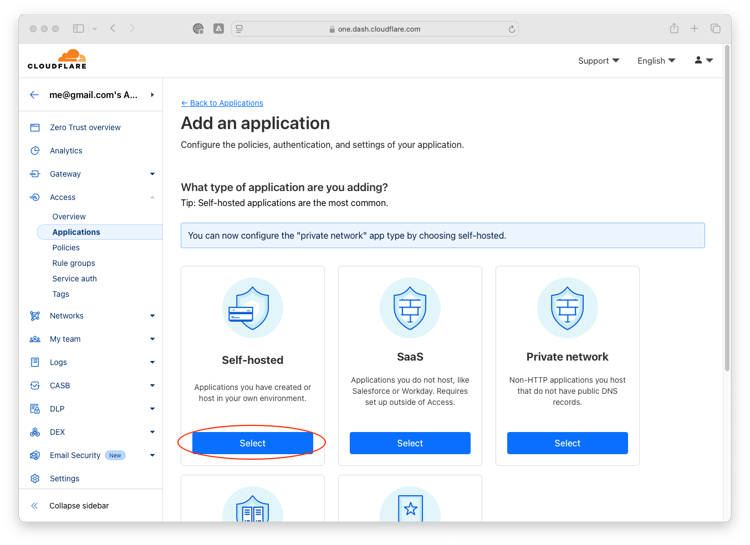Click the DEX sidebar icon
This screenshot has width=750, height=545.
click(x=35, y=432)
